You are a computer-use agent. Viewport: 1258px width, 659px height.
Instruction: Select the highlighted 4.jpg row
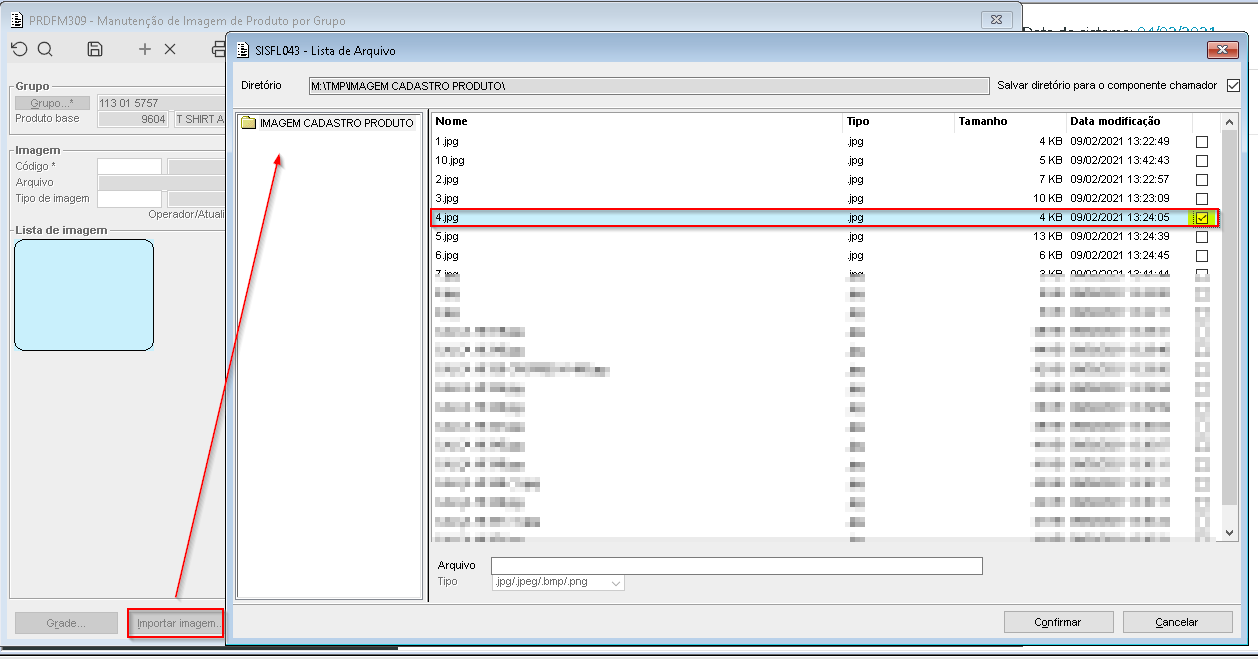(825, 218)
